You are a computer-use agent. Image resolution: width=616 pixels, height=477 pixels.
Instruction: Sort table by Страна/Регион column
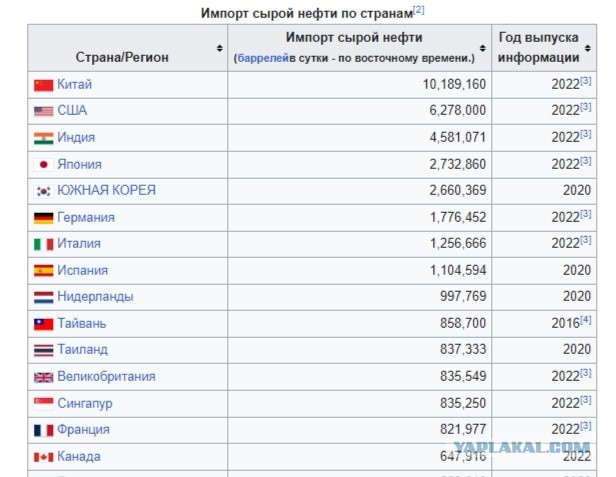pos(219,48)
